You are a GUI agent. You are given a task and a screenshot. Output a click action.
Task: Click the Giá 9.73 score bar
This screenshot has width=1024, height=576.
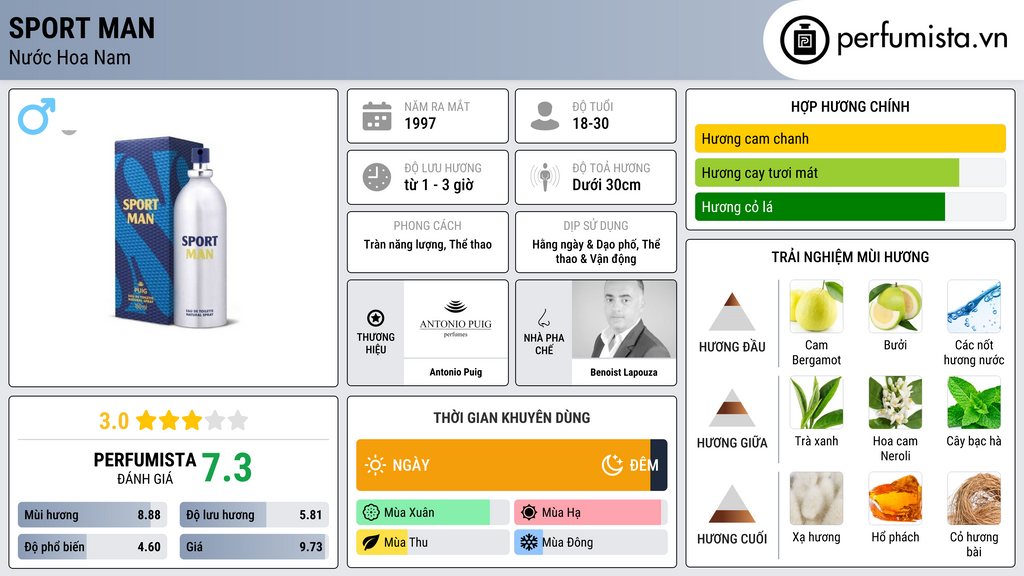pos(254,547)
